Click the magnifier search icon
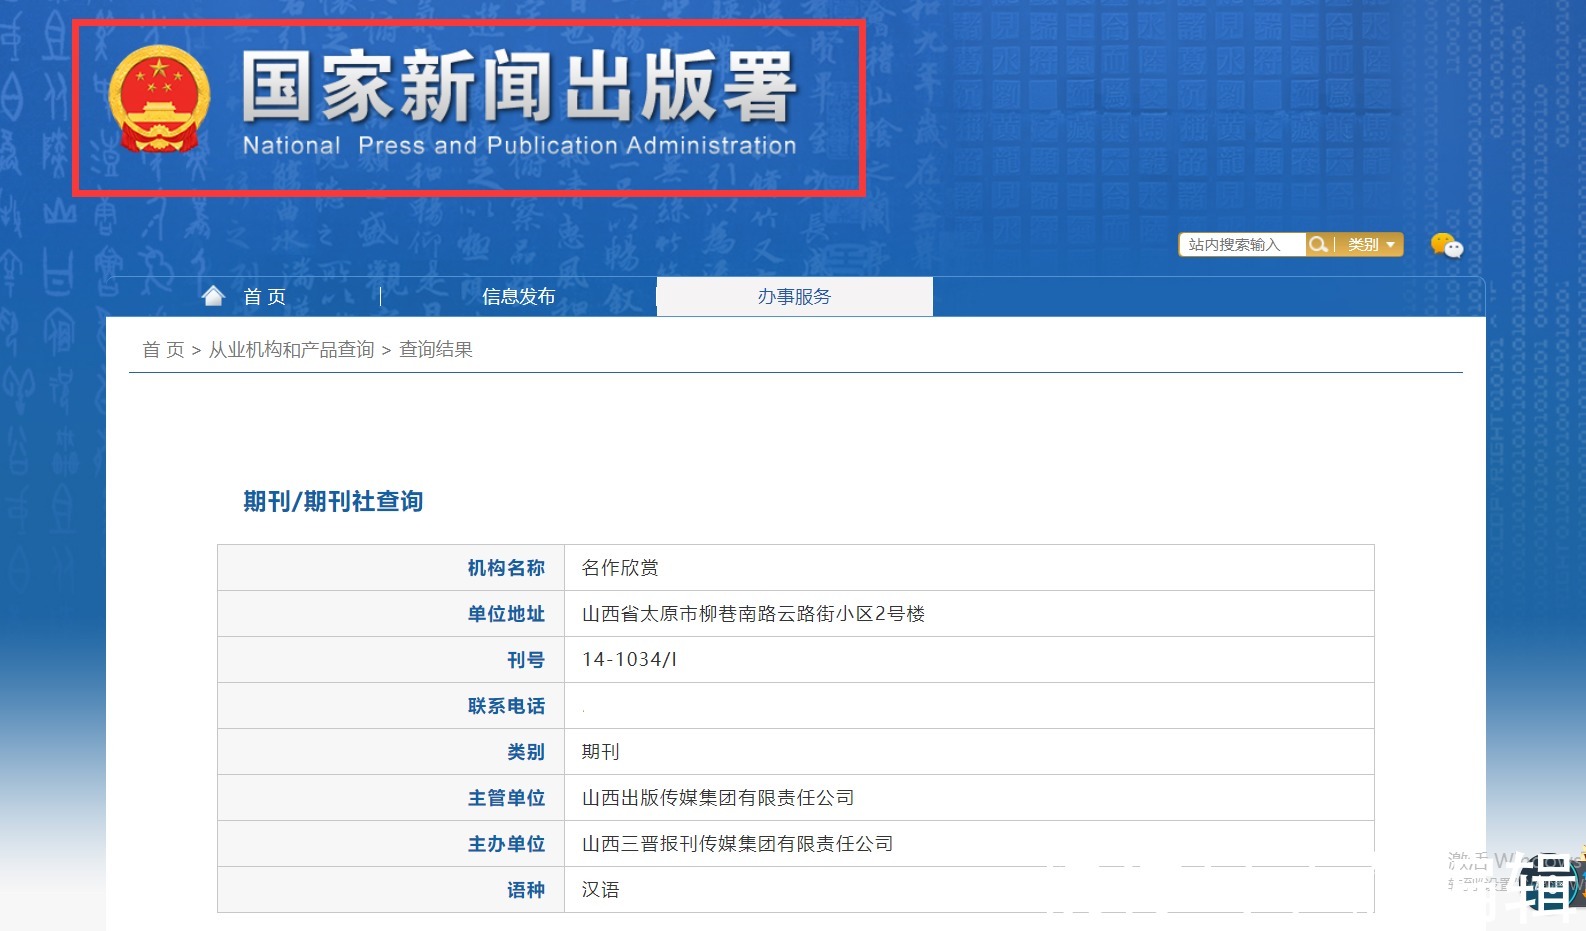Viewport: 1586px width, 931px height. [1318, 244]
